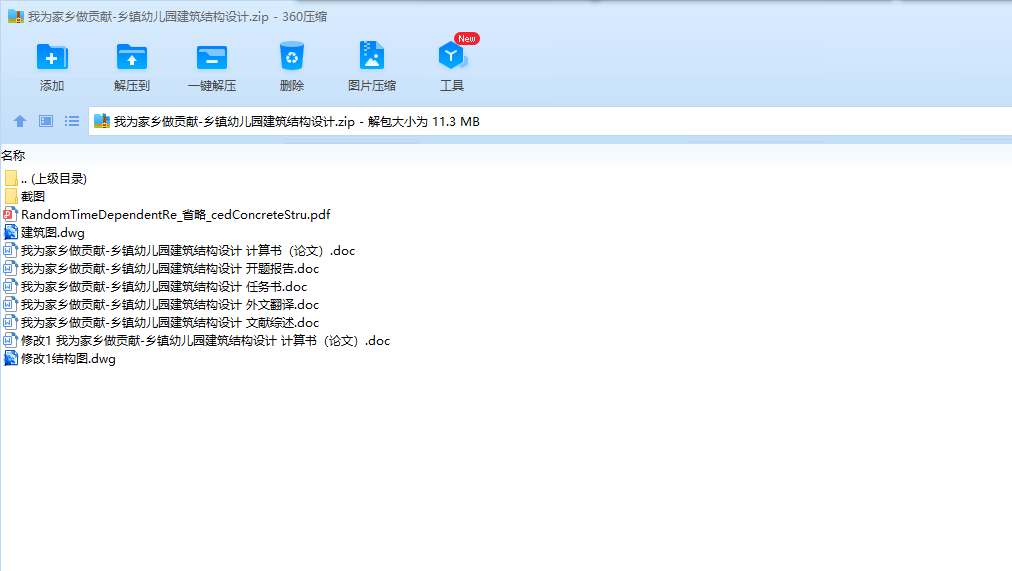Select file name 建筑图.dwg
The width and height of the screenshot is (1012, 571).
(x=53, y=233)
